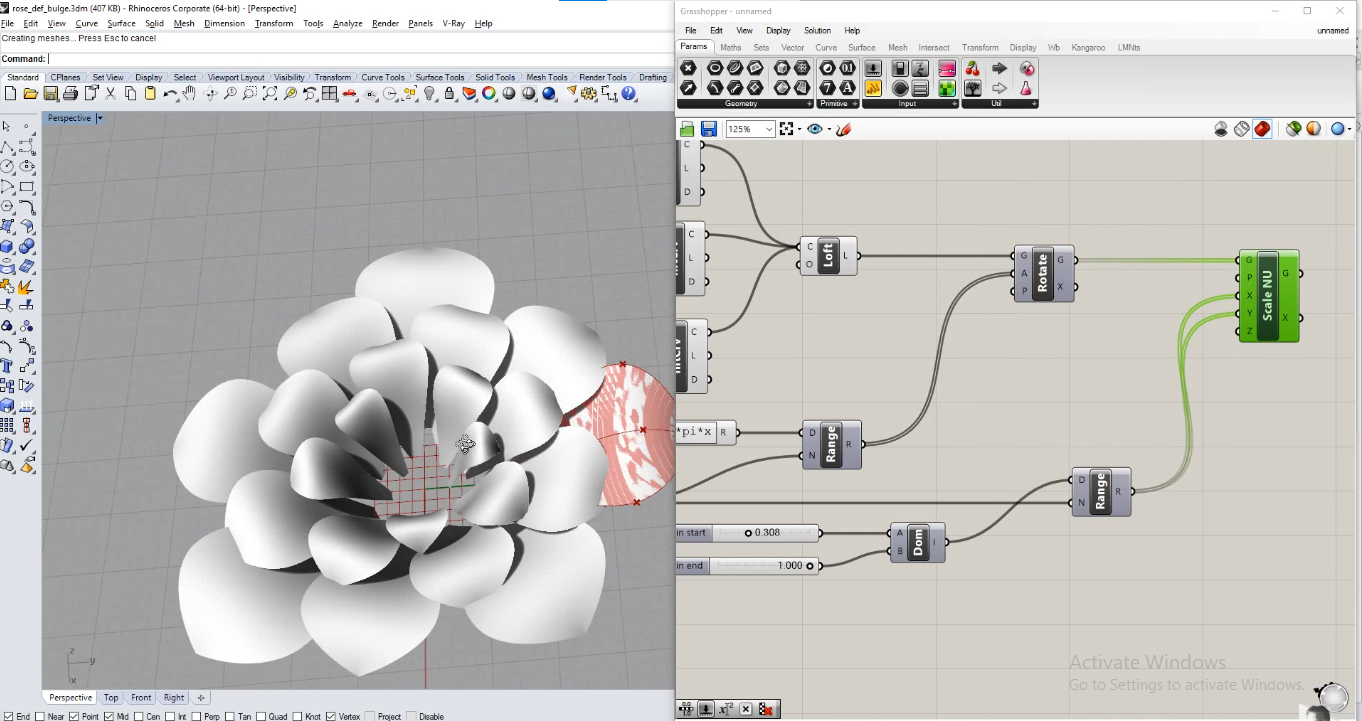Click the light bulb Hide objects icon
1362x721 pixels.
coord(430,93)
